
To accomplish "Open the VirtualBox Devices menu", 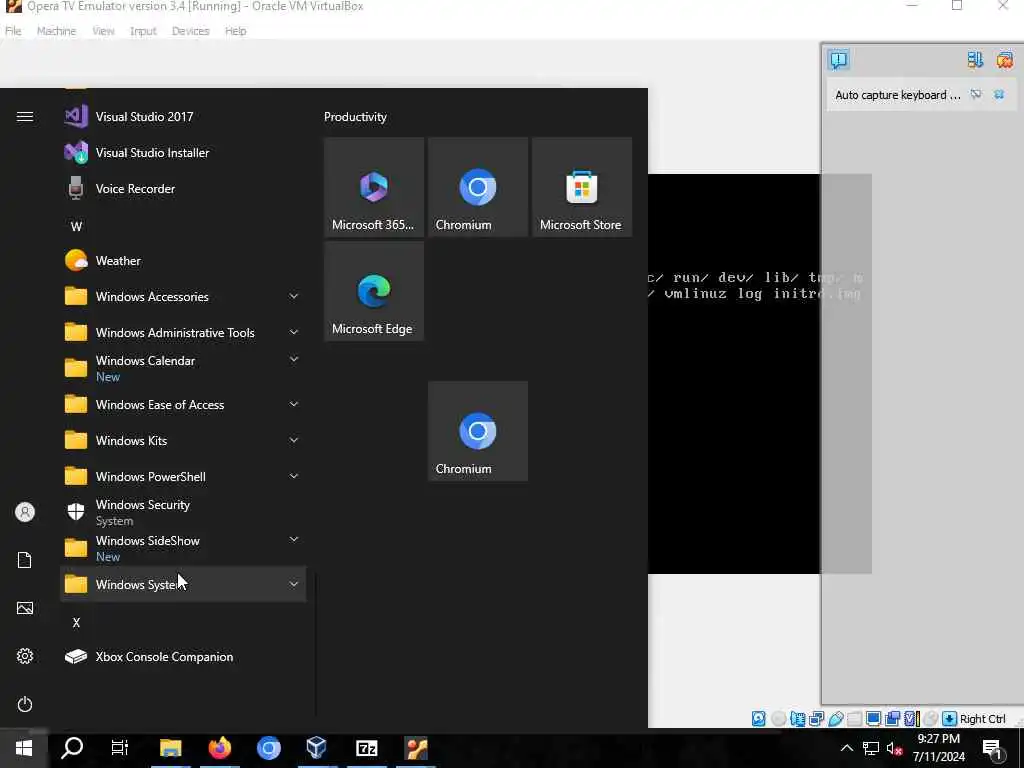I will [x=191, y=31].
